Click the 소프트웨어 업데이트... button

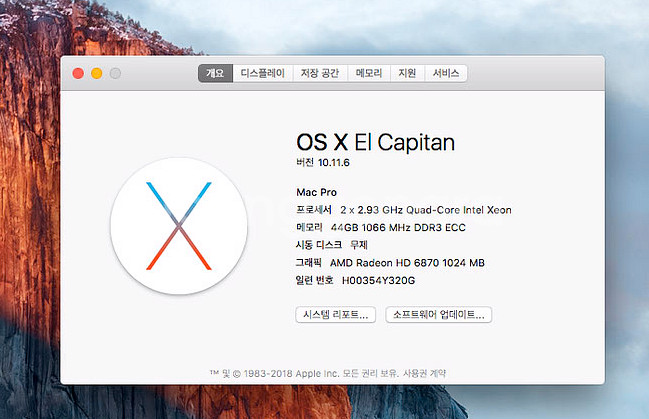click(439, 314)
